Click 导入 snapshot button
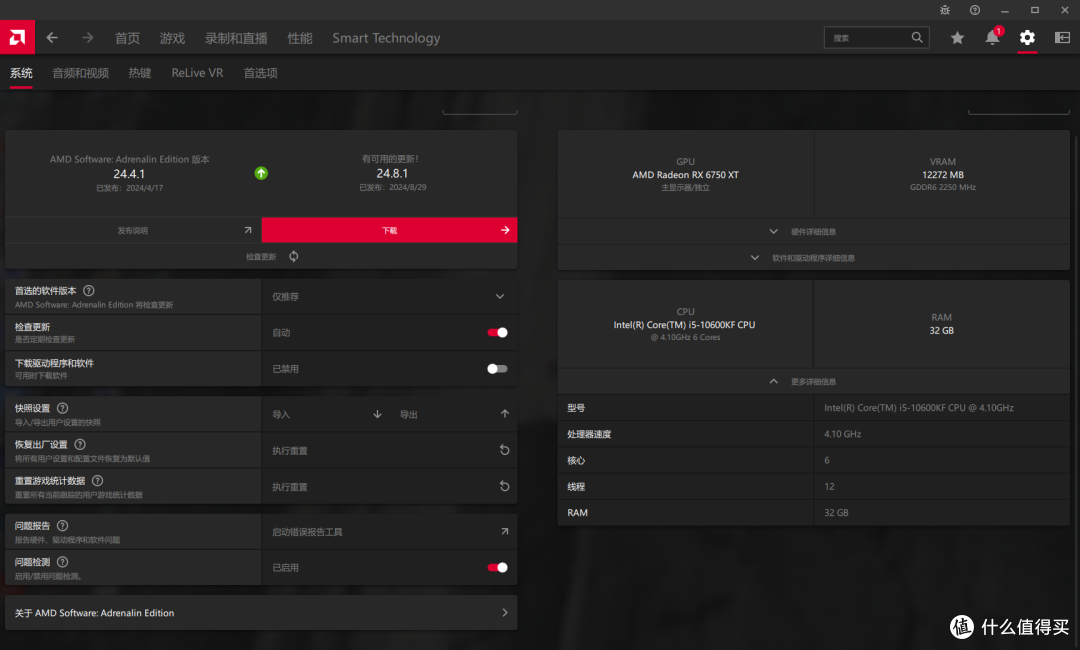The width and height of the screenshot is (1080, 650). [281, 415]
